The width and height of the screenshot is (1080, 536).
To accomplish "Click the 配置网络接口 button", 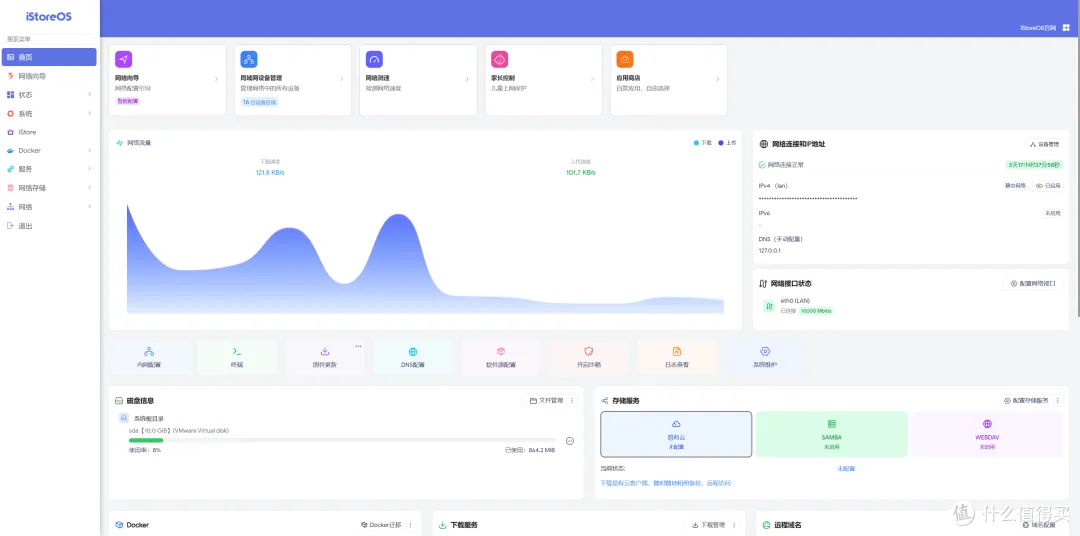I will pos(1032,284).
